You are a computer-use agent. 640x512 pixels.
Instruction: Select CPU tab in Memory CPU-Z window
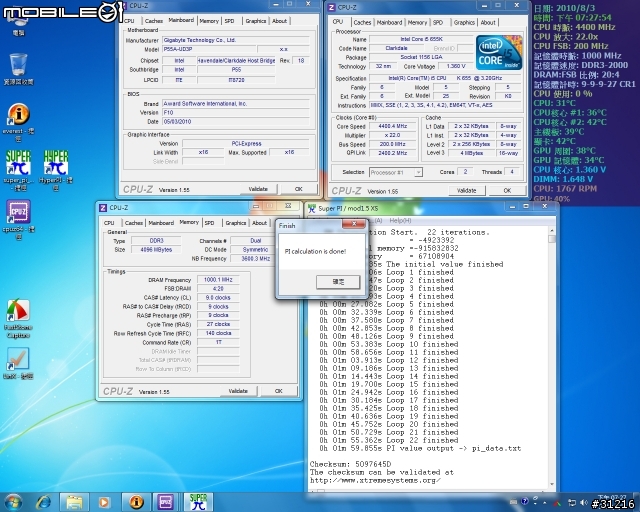coord(109,223)
